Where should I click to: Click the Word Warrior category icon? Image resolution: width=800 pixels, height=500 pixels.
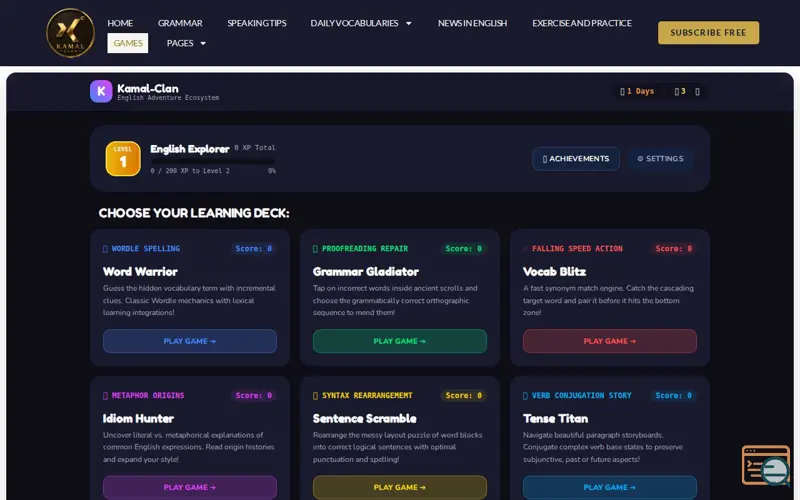[x=105, y=249]
